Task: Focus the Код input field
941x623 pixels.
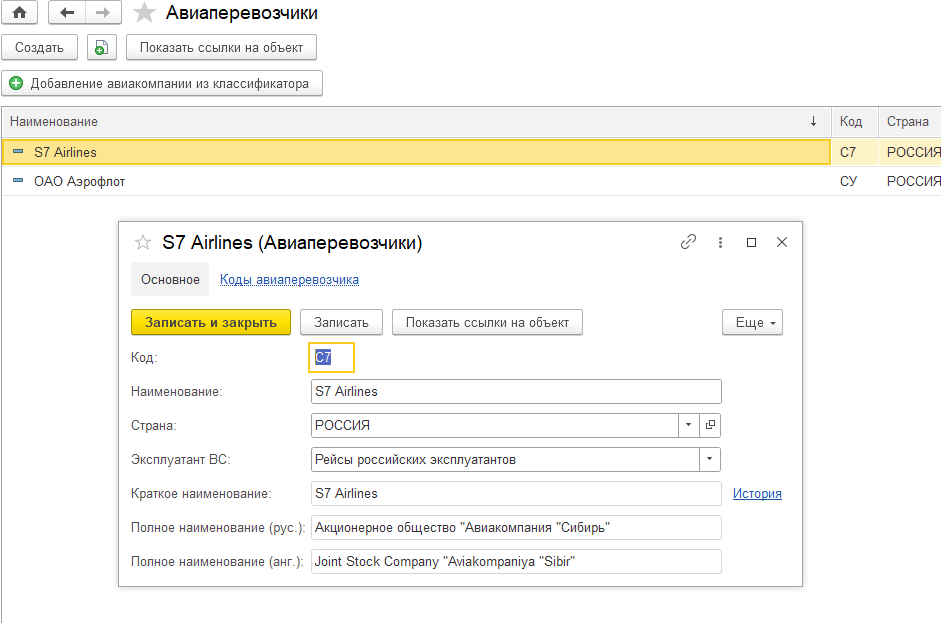Action: 331,357
